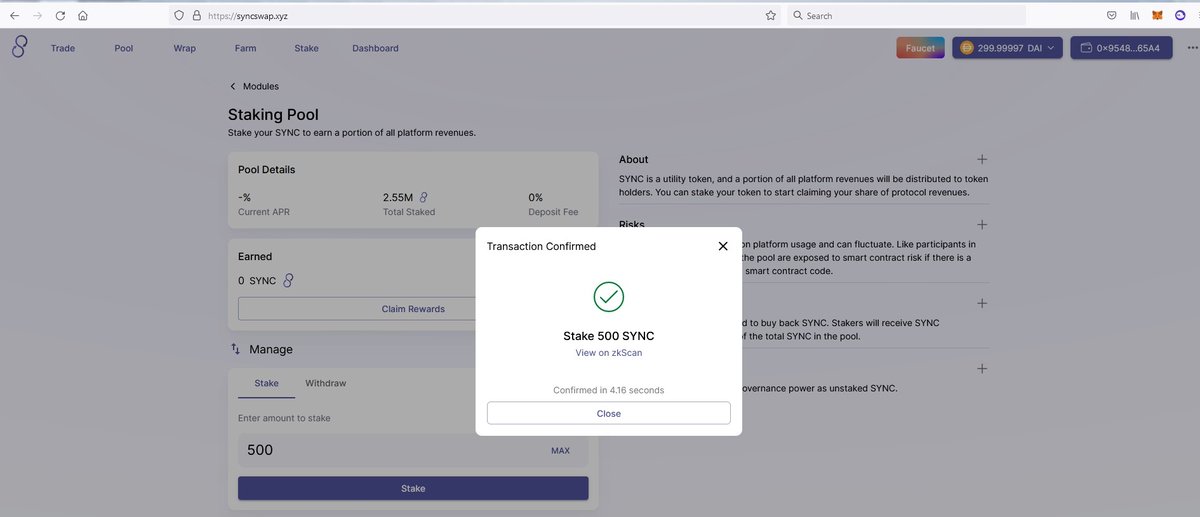The image size is (1200, 517).
Task: Expand the Risks section
Action: [982, 225]
